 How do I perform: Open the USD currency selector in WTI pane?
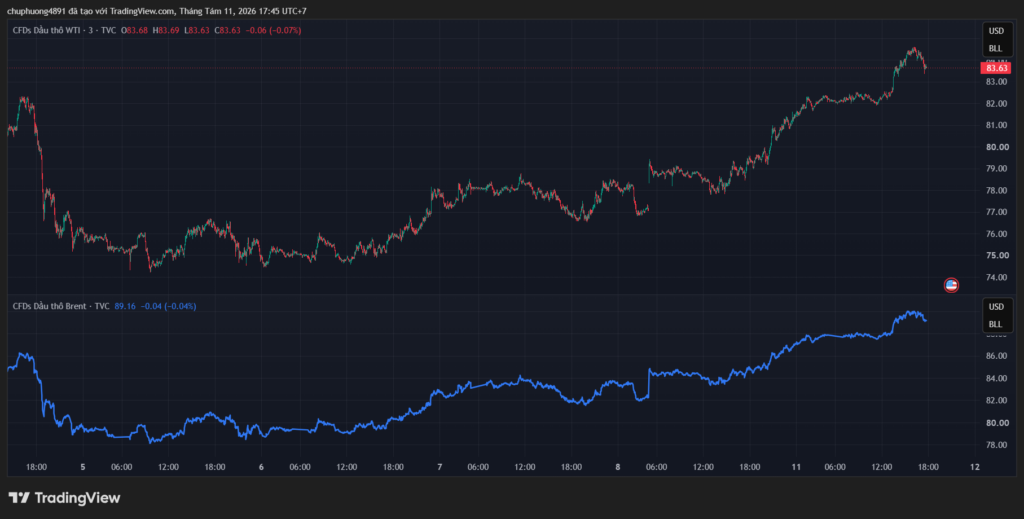(995, 31)
